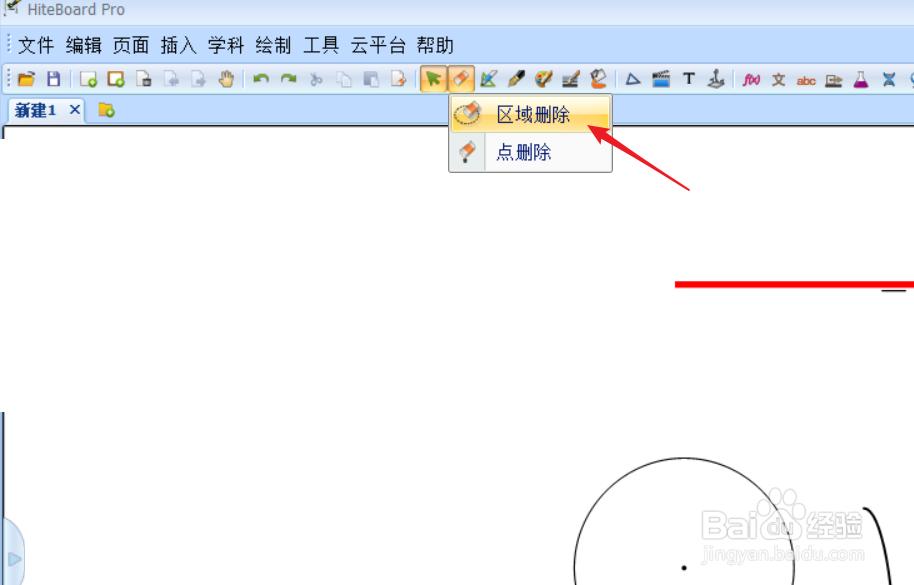Select the hand pan tool

pos(226,79)
